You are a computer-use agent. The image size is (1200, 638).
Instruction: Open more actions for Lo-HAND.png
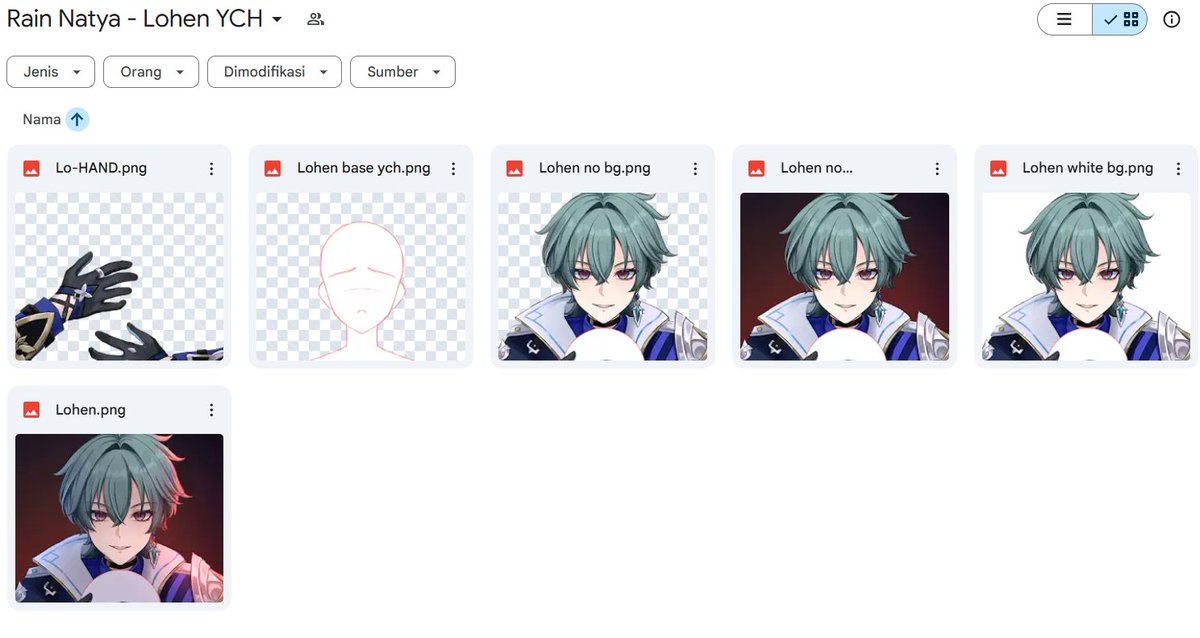coord(211,169)
